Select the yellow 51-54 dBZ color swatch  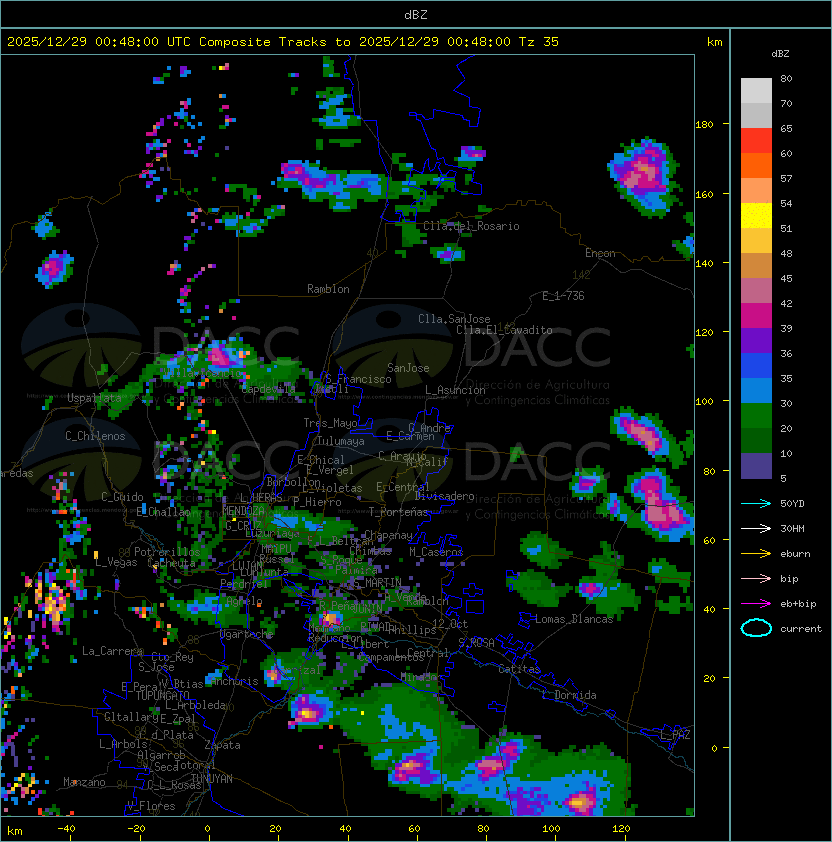756,216
